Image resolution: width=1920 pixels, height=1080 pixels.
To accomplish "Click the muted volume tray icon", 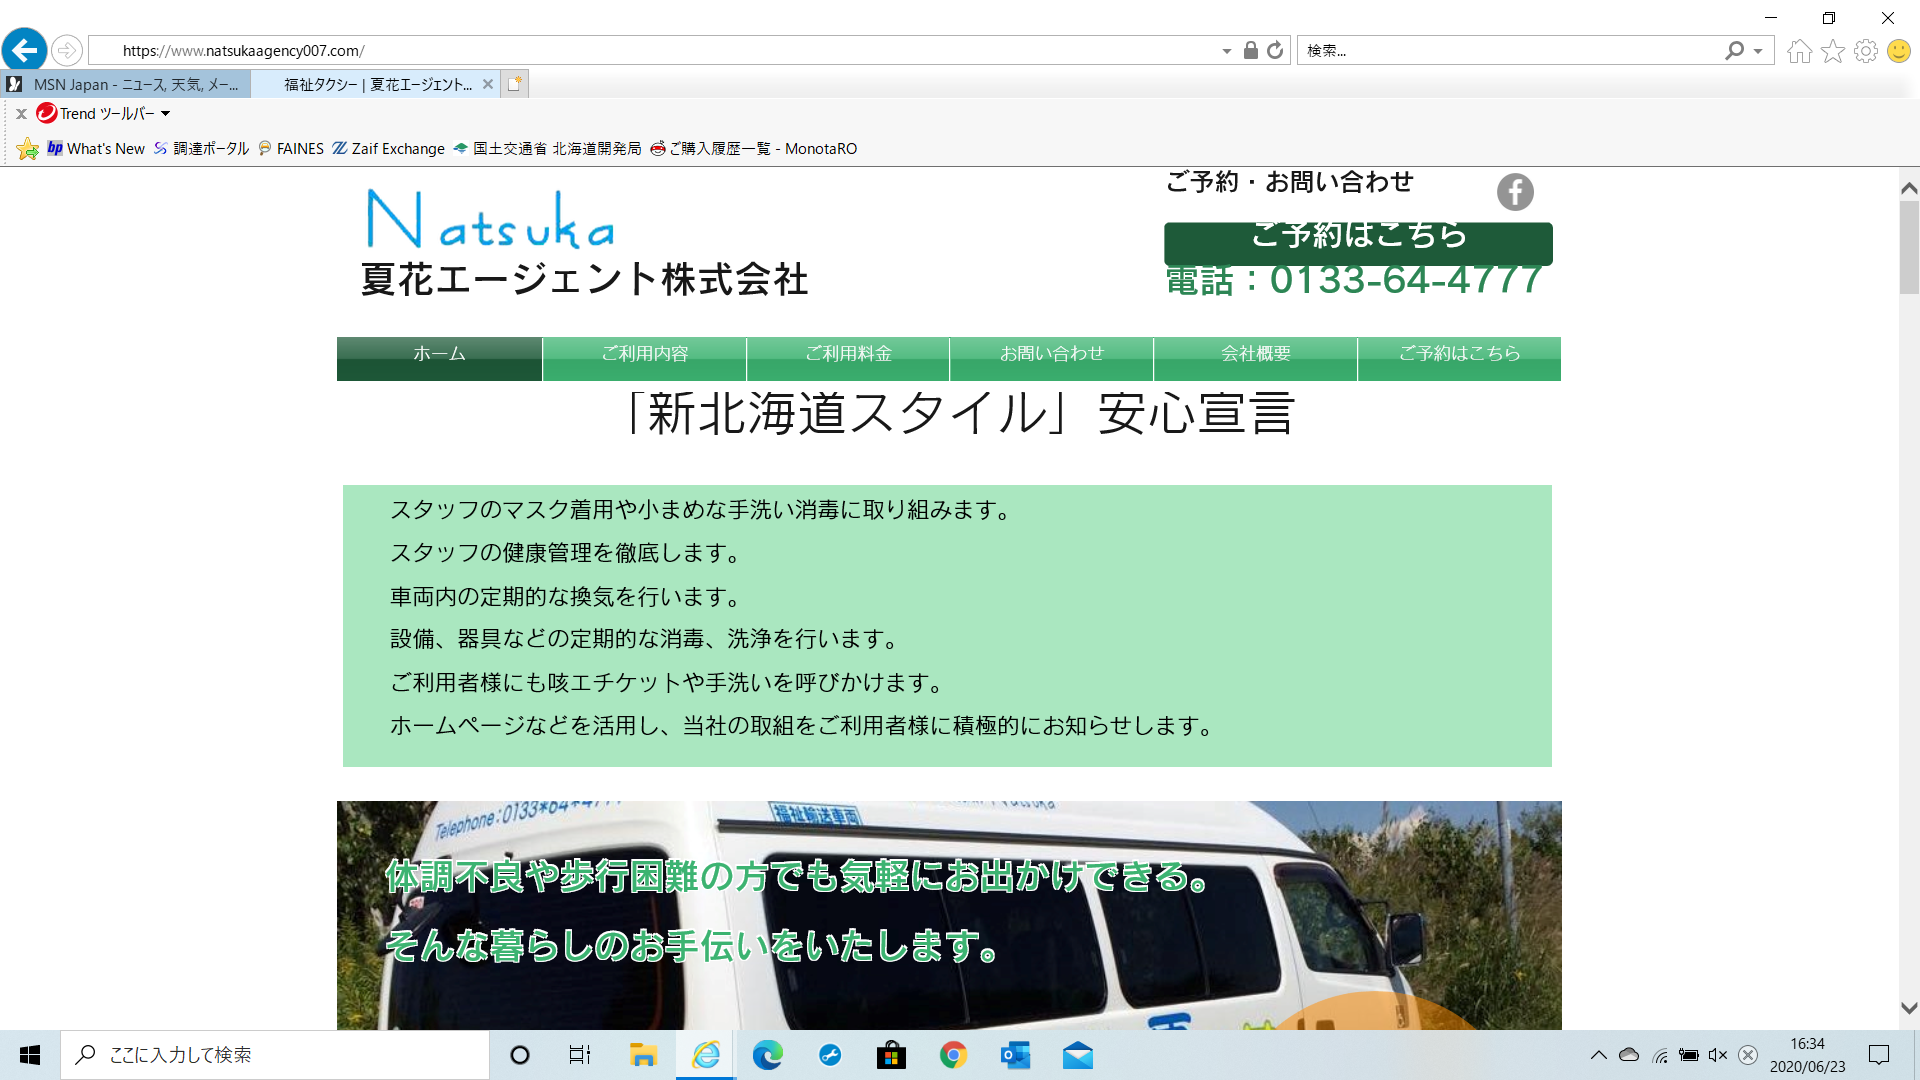I will pyautogui.click(x=1718, y=1055).
